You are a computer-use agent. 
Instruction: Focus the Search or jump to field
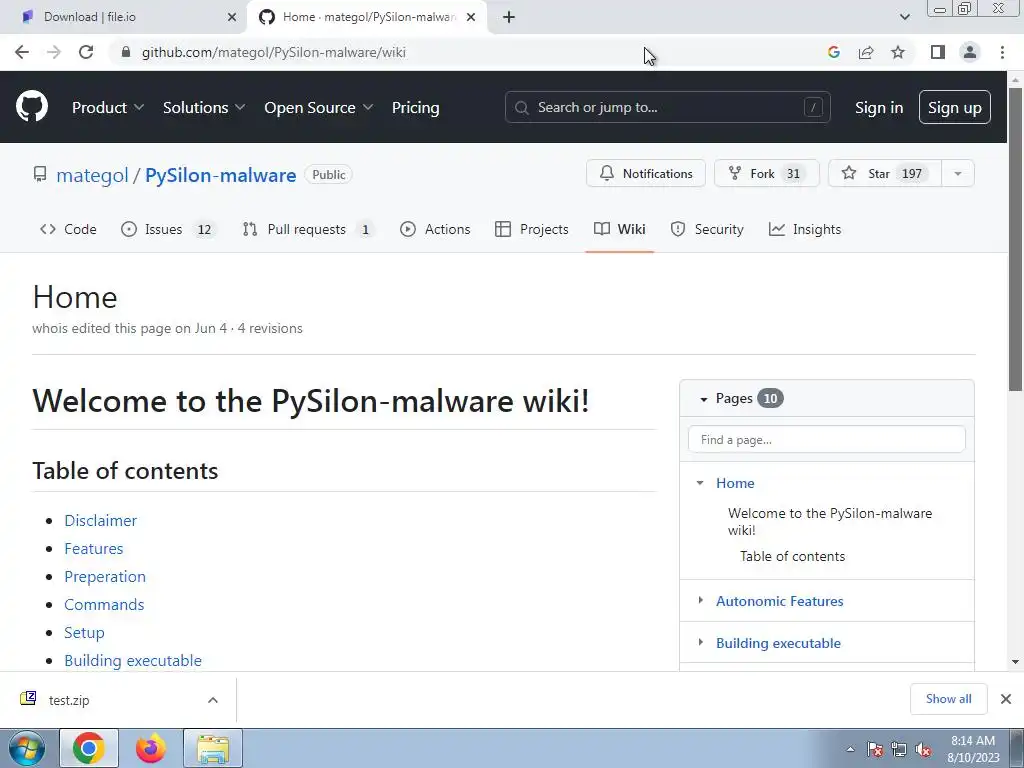pyautogui.click(x=667, y=107)
